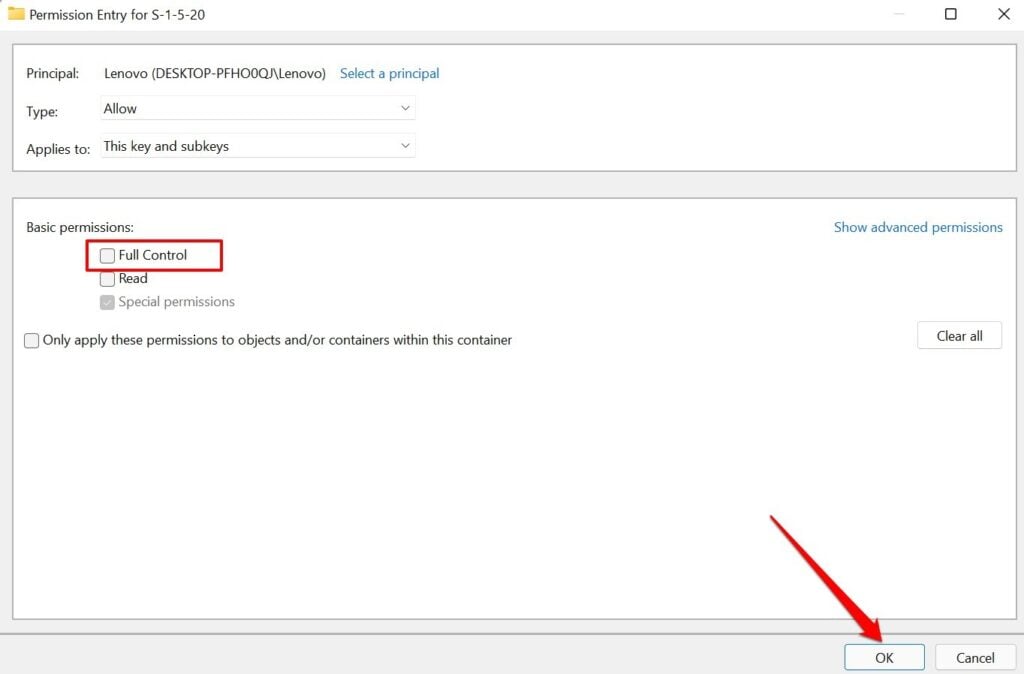Viewport: 1024px width, 674px height.
Task: Maximize the Permission Entry window
Action: [x=951, y=14]
